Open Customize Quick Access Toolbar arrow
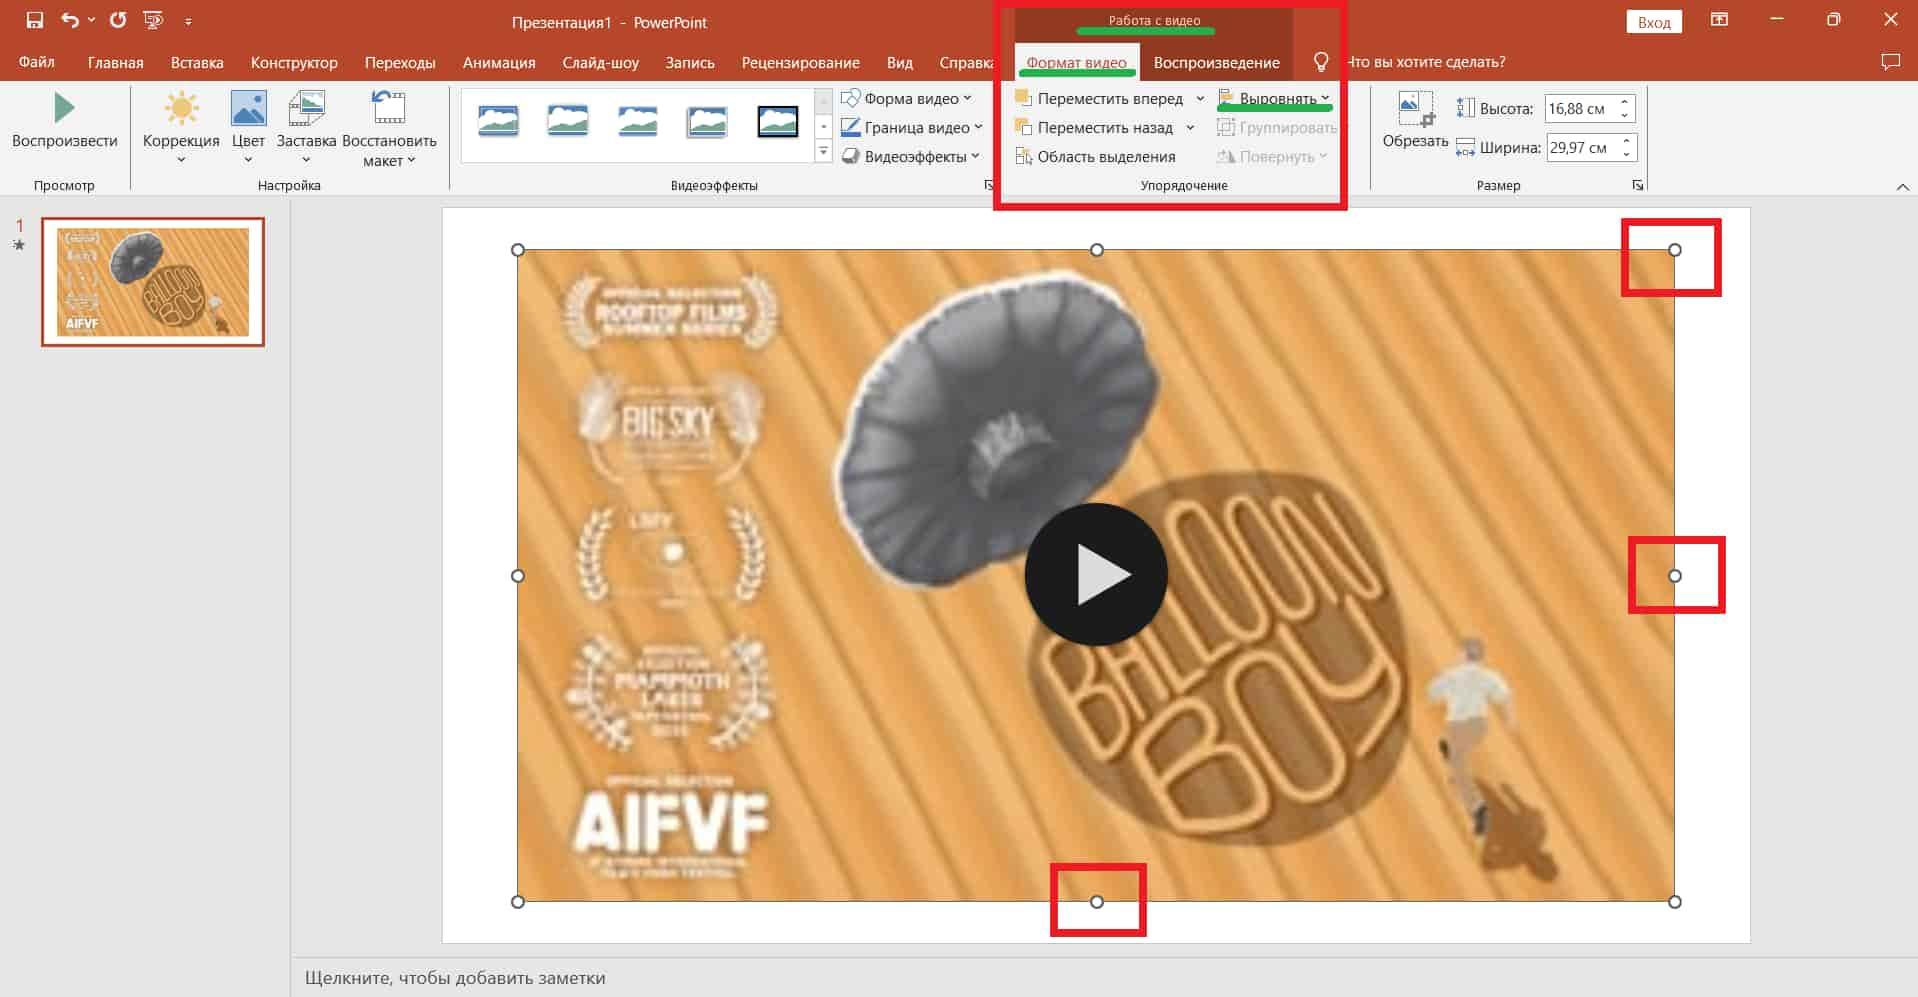 tap(188, 21)
